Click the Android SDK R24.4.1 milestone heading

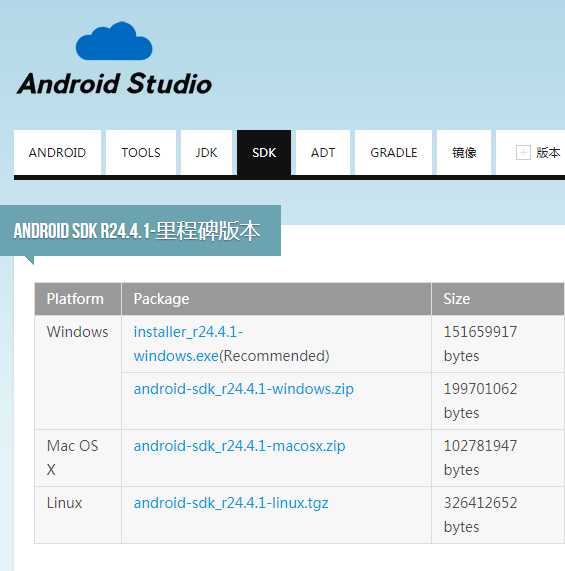137,231
